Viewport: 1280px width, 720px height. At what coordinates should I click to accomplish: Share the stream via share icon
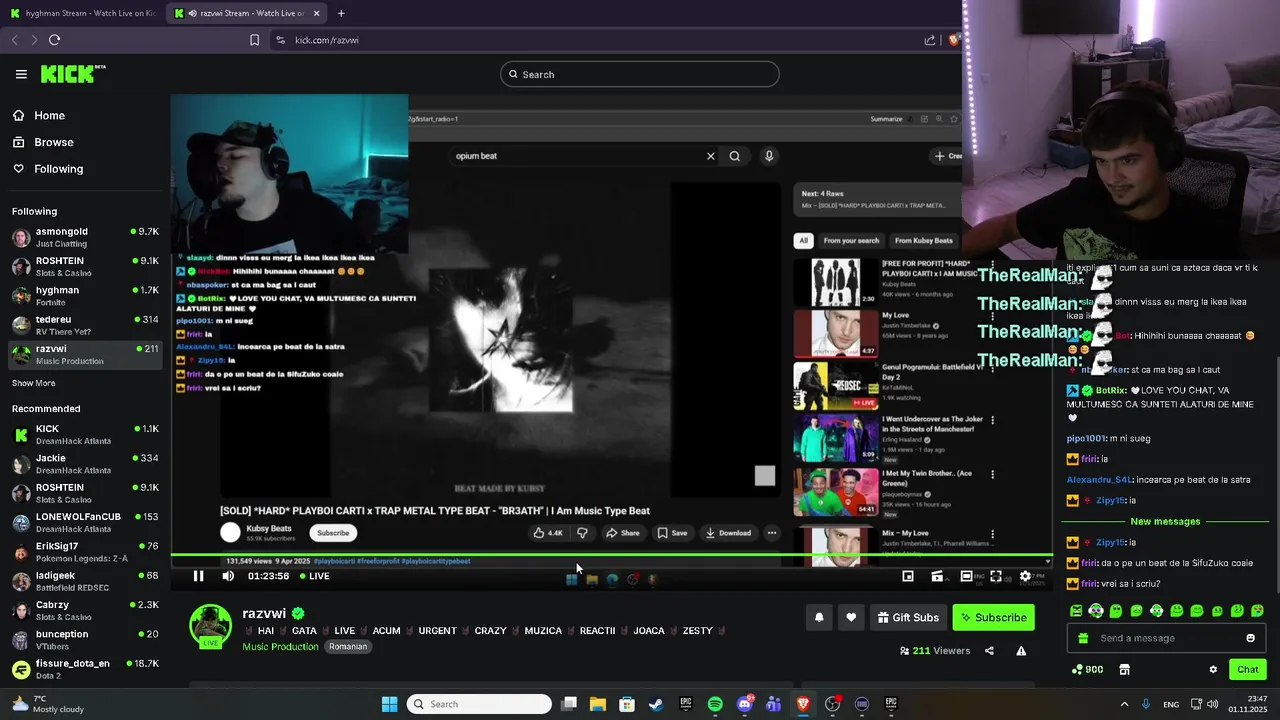[989, 651]
